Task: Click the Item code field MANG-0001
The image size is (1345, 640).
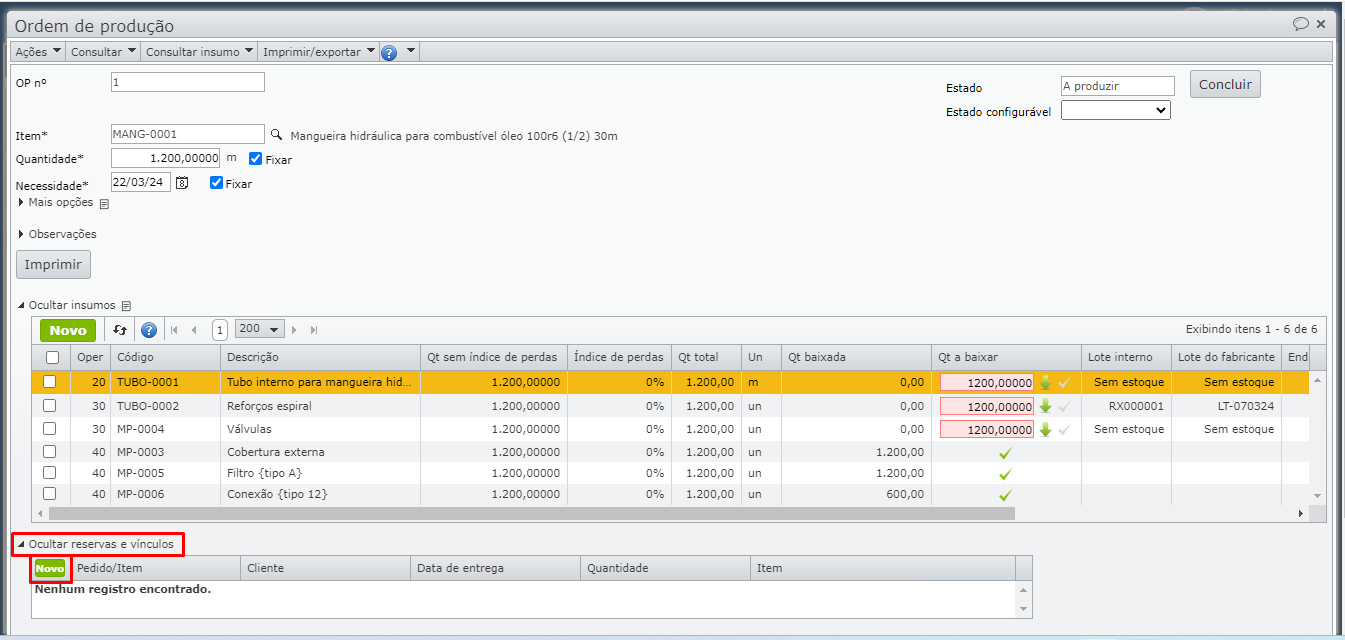Action: (188, 134)
